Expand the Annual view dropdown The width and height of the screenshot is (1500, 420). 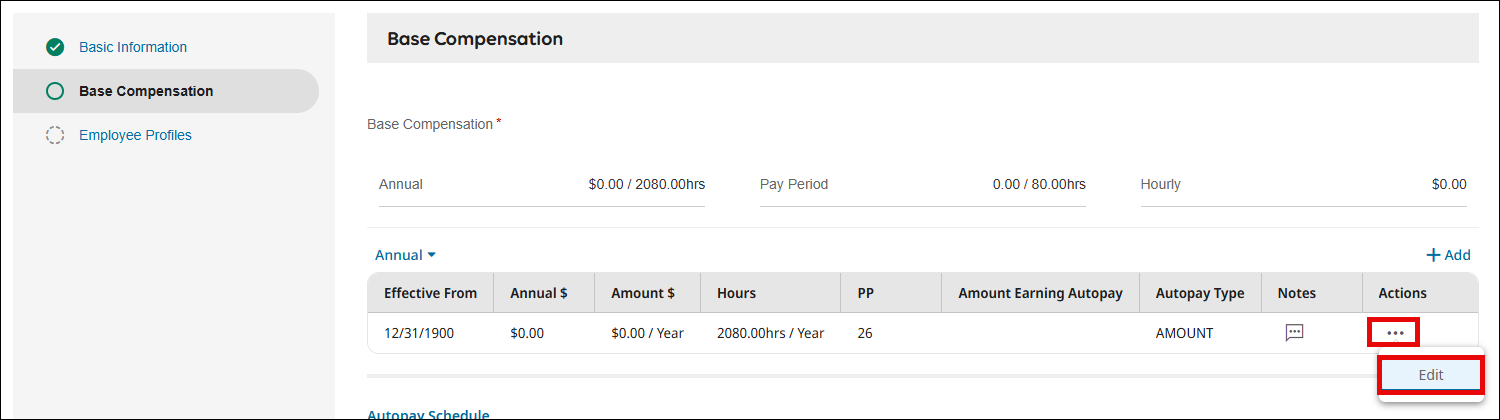[x=405, y=255]
